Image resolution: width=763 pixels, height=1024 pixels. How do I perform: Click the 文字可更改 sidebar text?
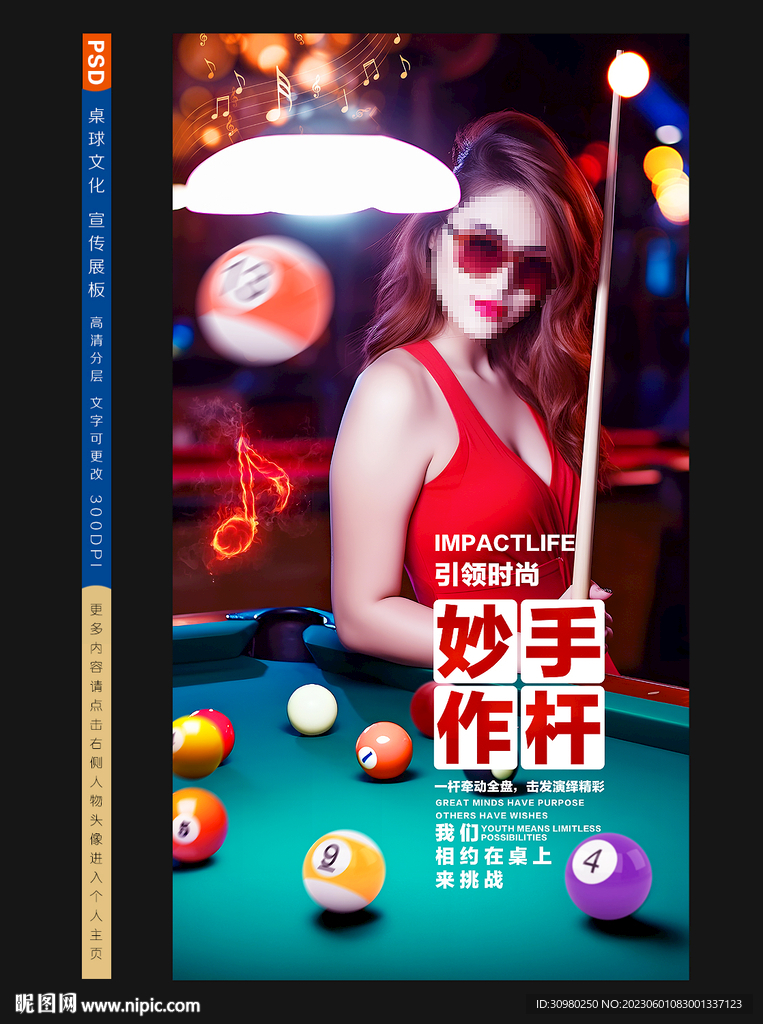(x=97, y=438)
